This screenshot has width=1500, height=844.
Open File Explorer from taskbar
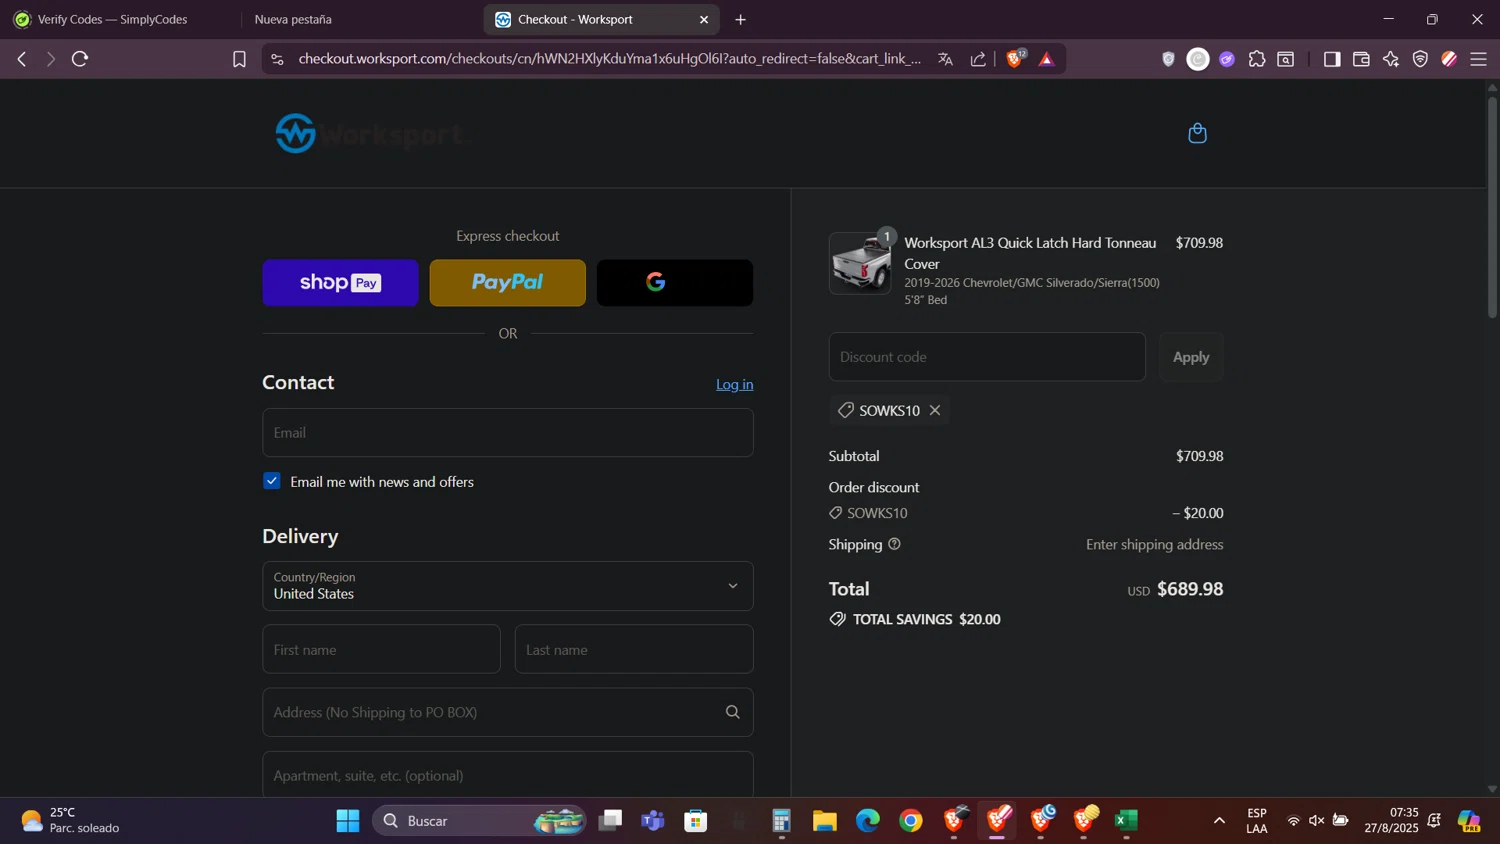pyautogui.click(x=824, y=821)
